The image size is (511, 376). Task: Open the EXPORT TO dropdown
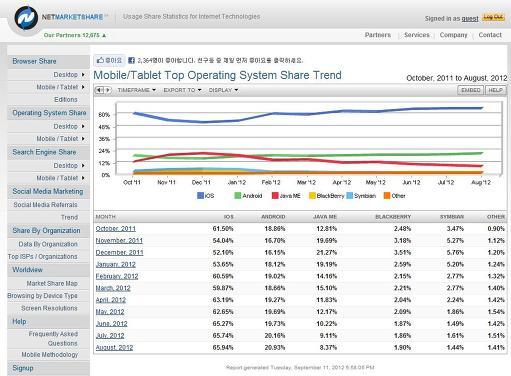[x=182, y=90]
